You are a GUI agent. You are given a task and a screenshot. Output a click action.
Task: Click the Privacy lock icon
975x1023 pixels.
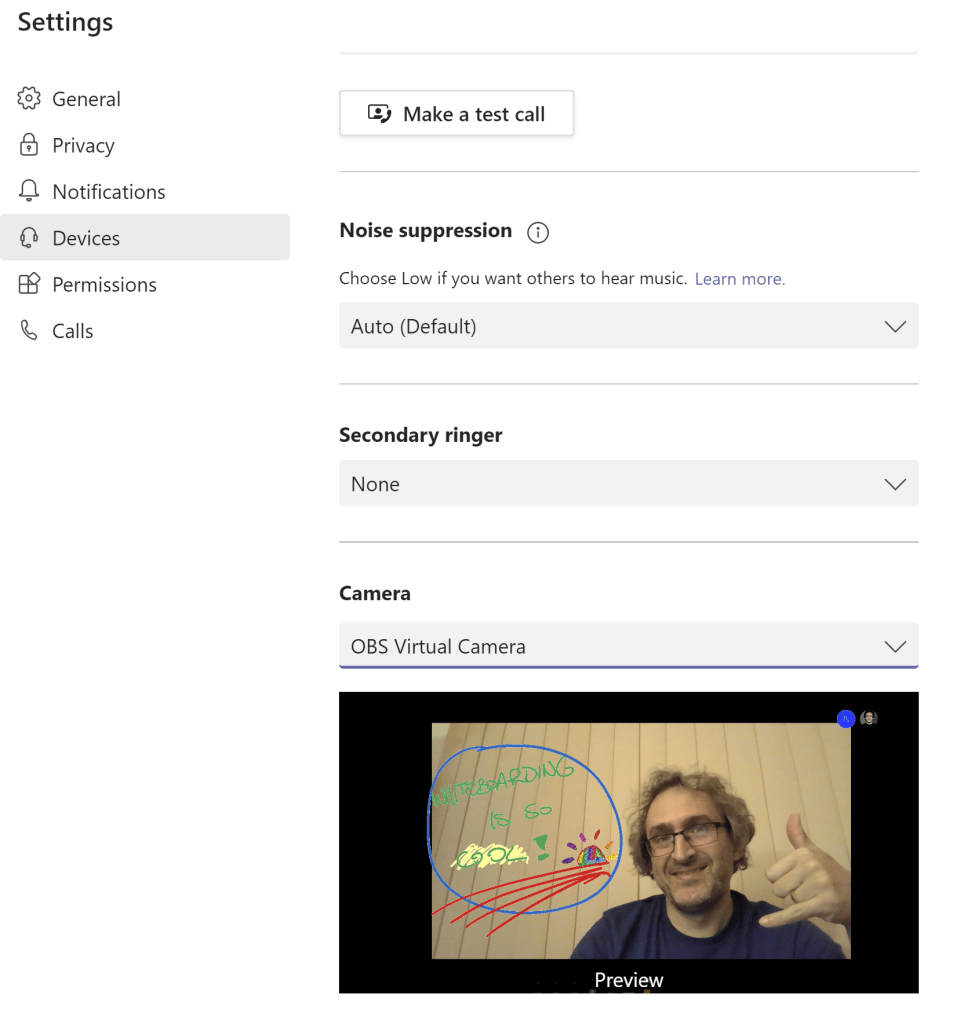pos(29,145)
